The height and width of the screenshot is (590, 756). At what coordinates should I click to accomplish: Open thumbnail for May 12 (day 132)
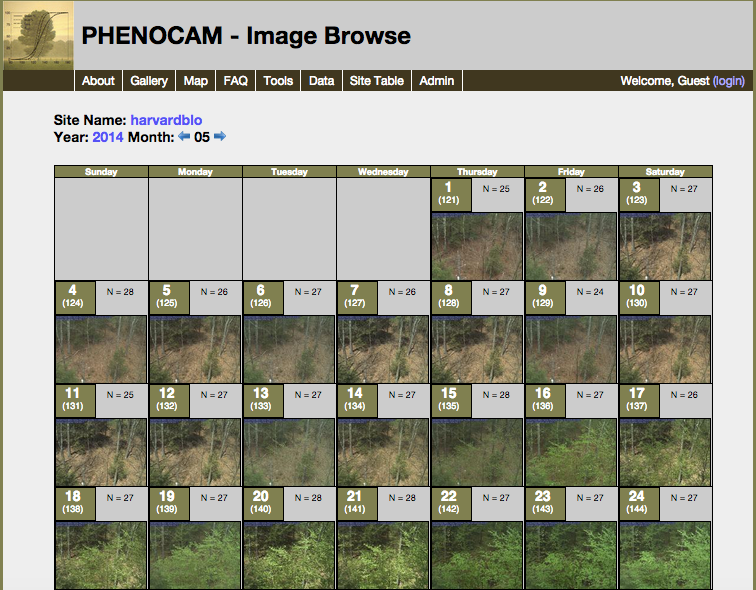click(x=195, y=453)
